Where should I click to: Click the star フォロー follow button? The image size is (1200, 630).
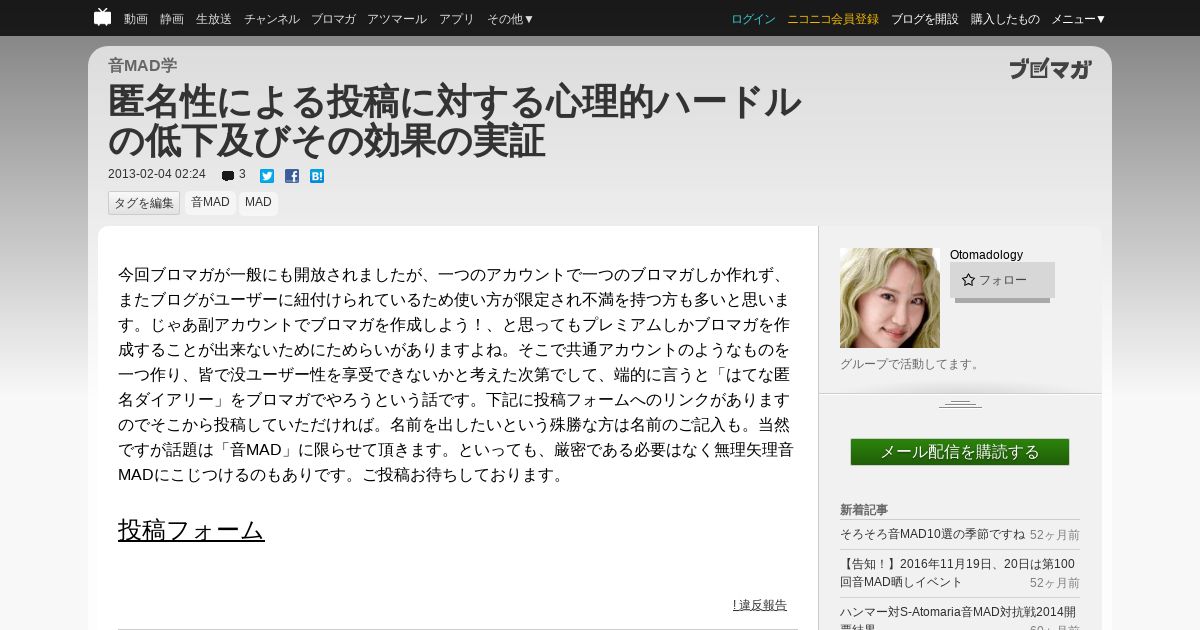[1002, 280]
